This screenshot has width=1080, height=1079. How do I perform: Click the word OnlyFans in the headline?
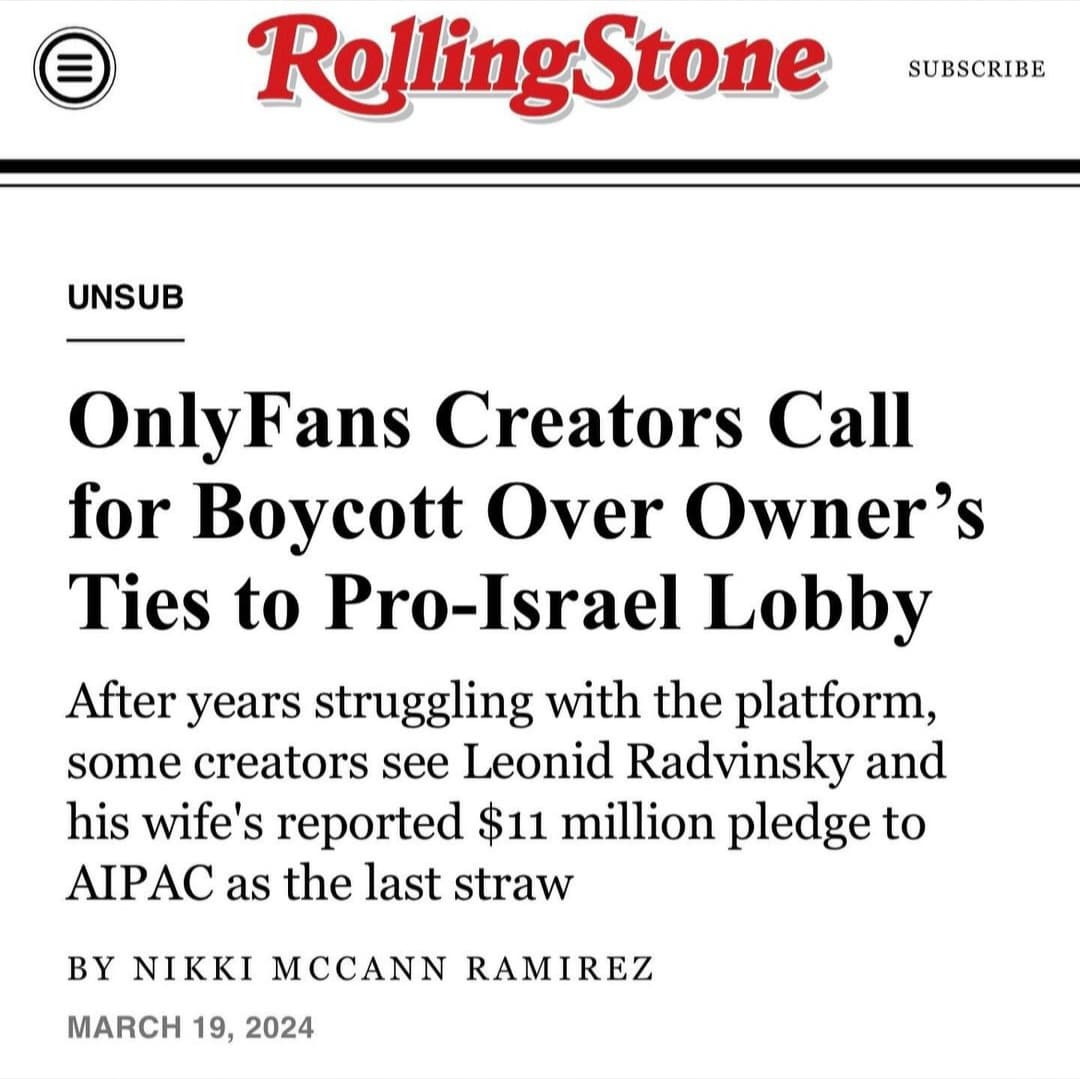[240, 422]
